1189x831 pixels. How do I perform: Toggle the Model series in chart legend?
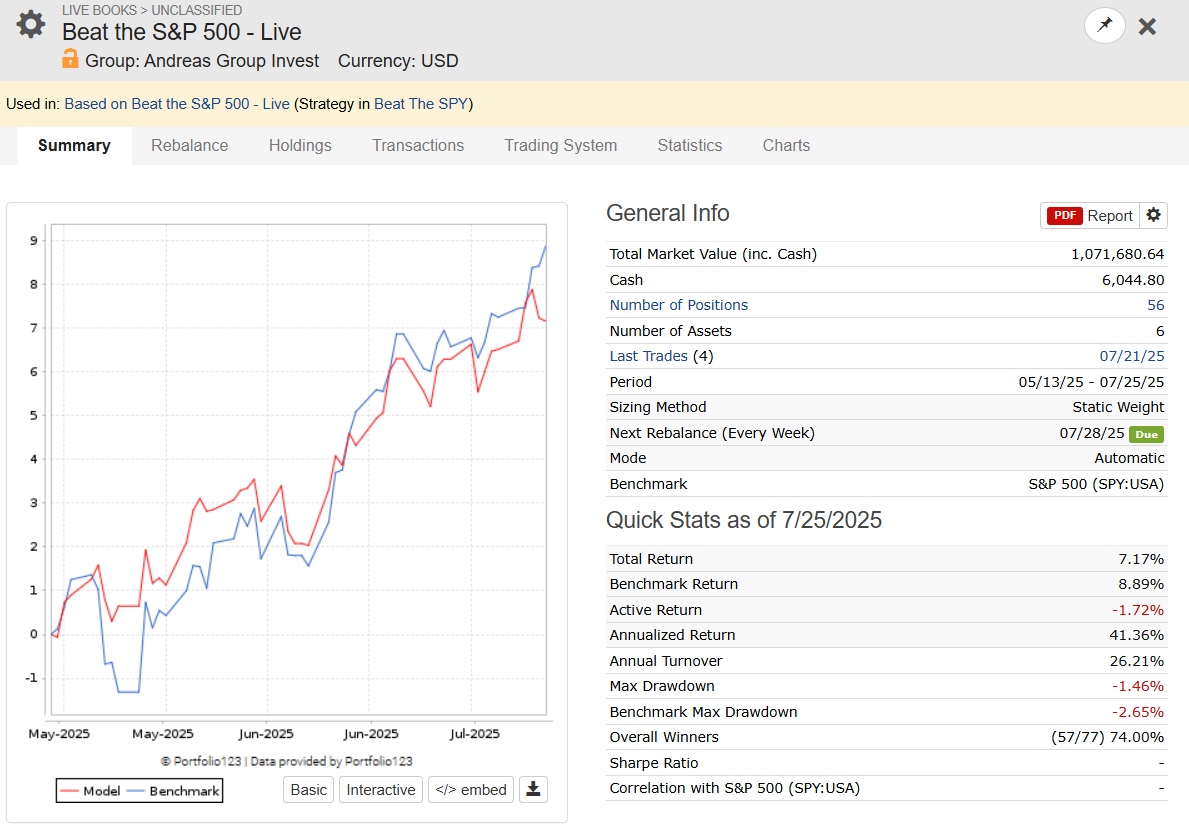(90, 791)
